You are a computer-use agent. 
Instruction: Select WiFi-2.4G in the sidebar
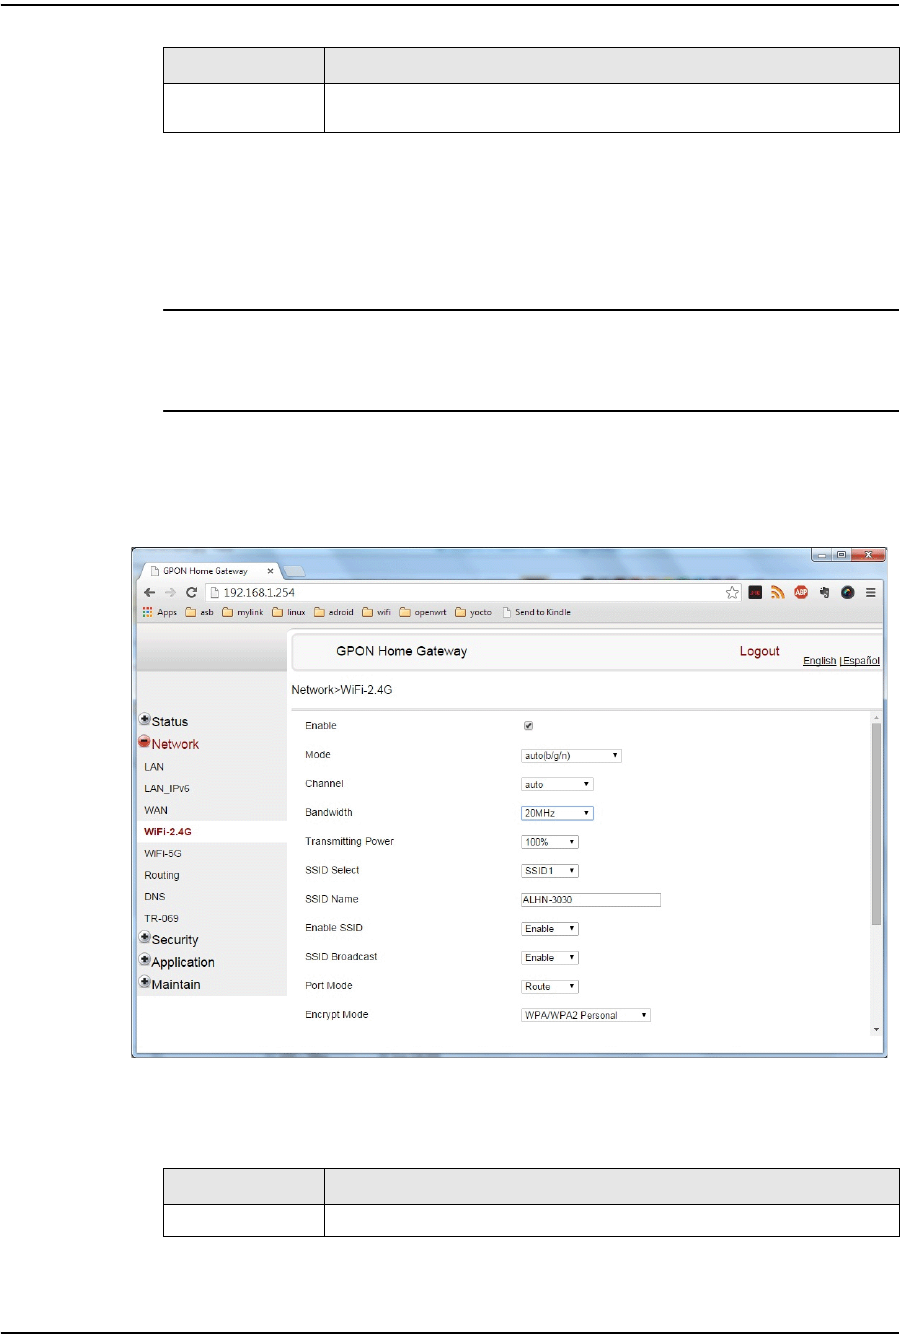167,832
